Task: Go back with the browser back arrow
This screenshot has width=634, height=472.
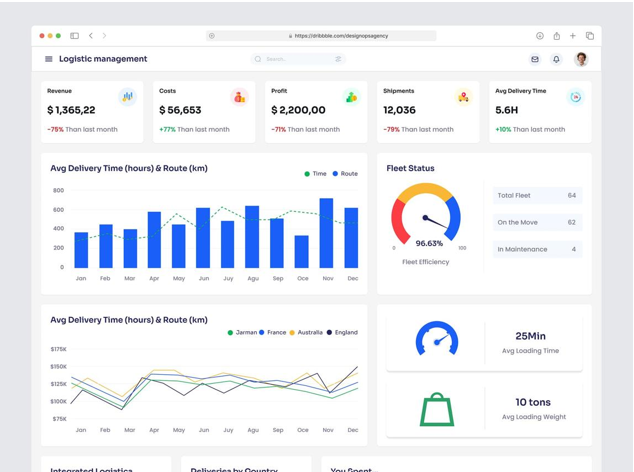Action: point(91,36)
